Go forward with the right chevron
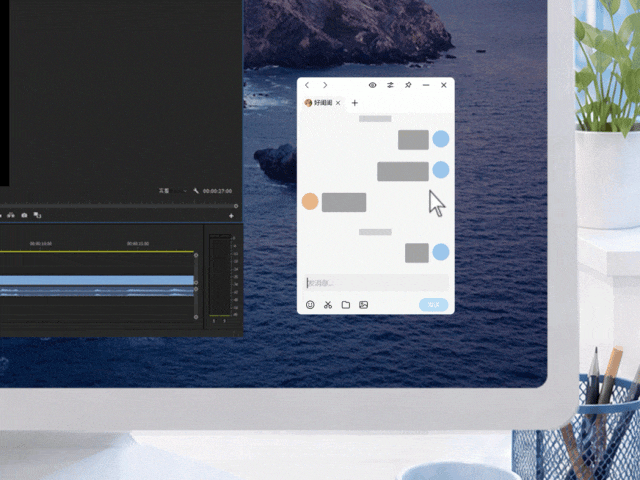 click(325, 85)
